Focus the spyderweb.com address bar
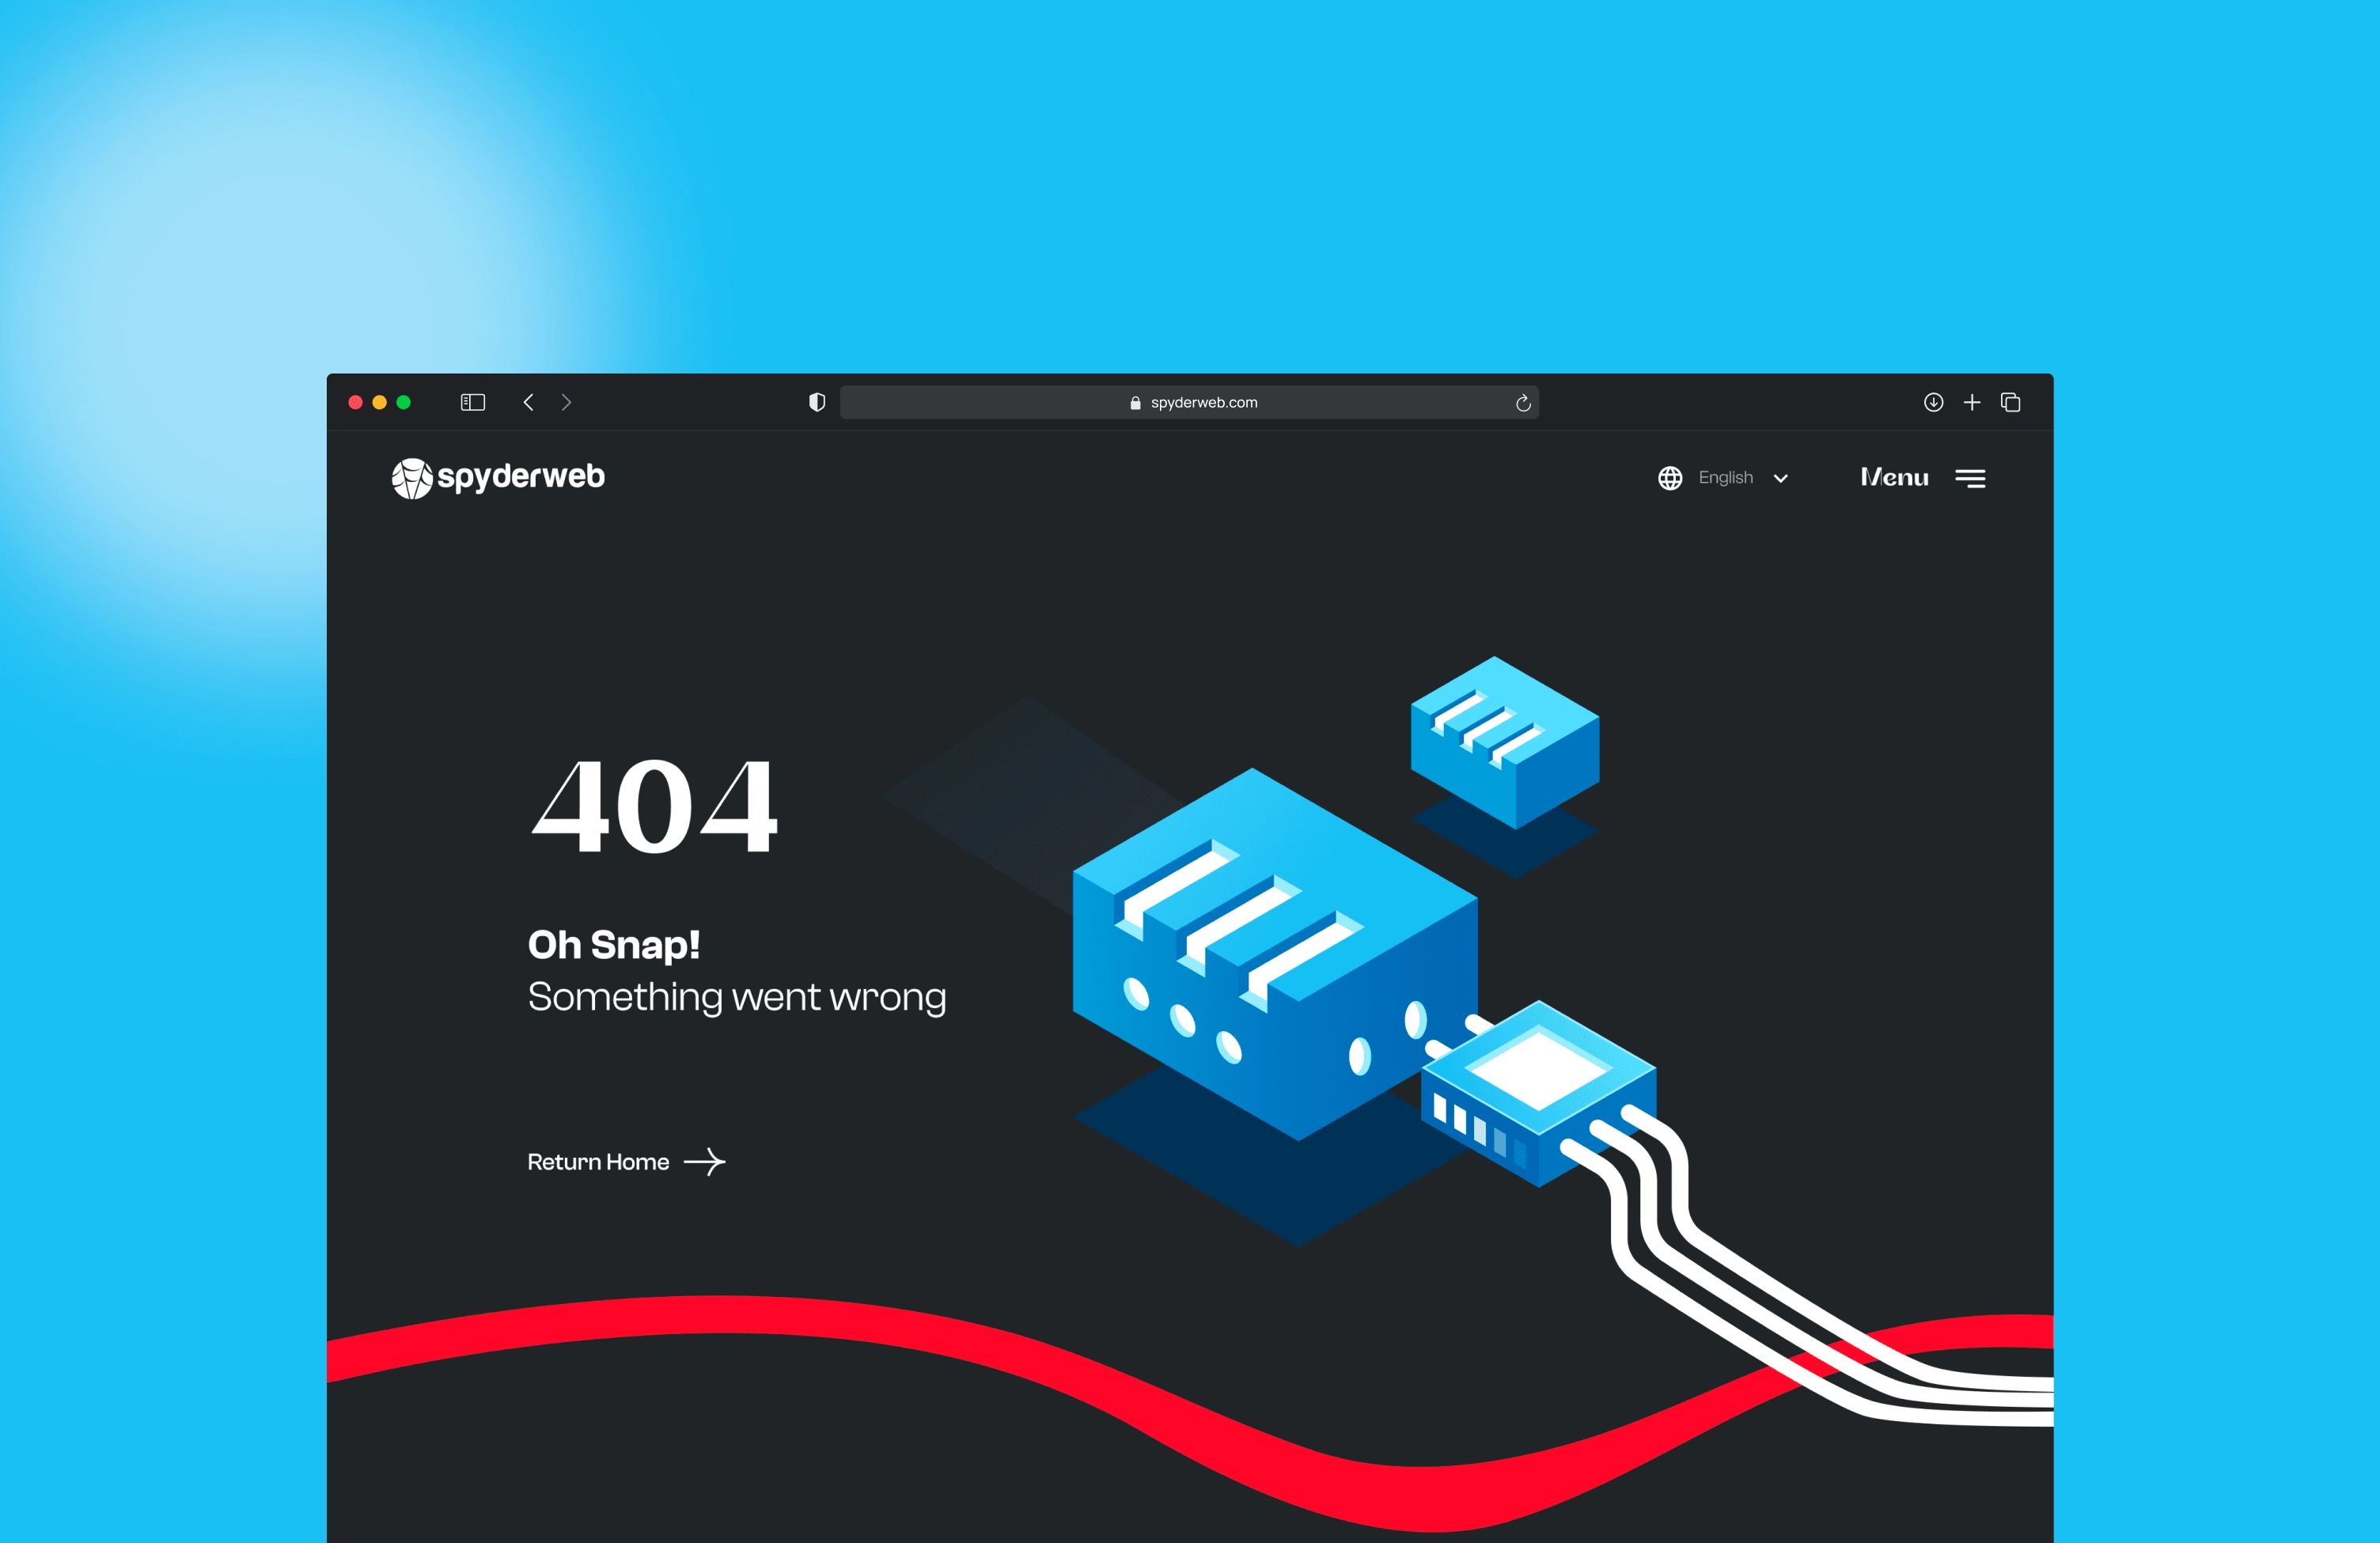 tap(1189, 402)
